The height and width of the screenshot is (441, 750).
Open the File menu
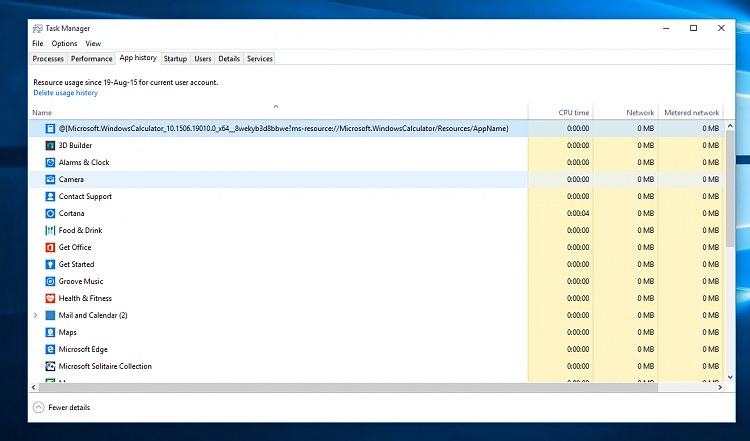click(x=38, y=43)
